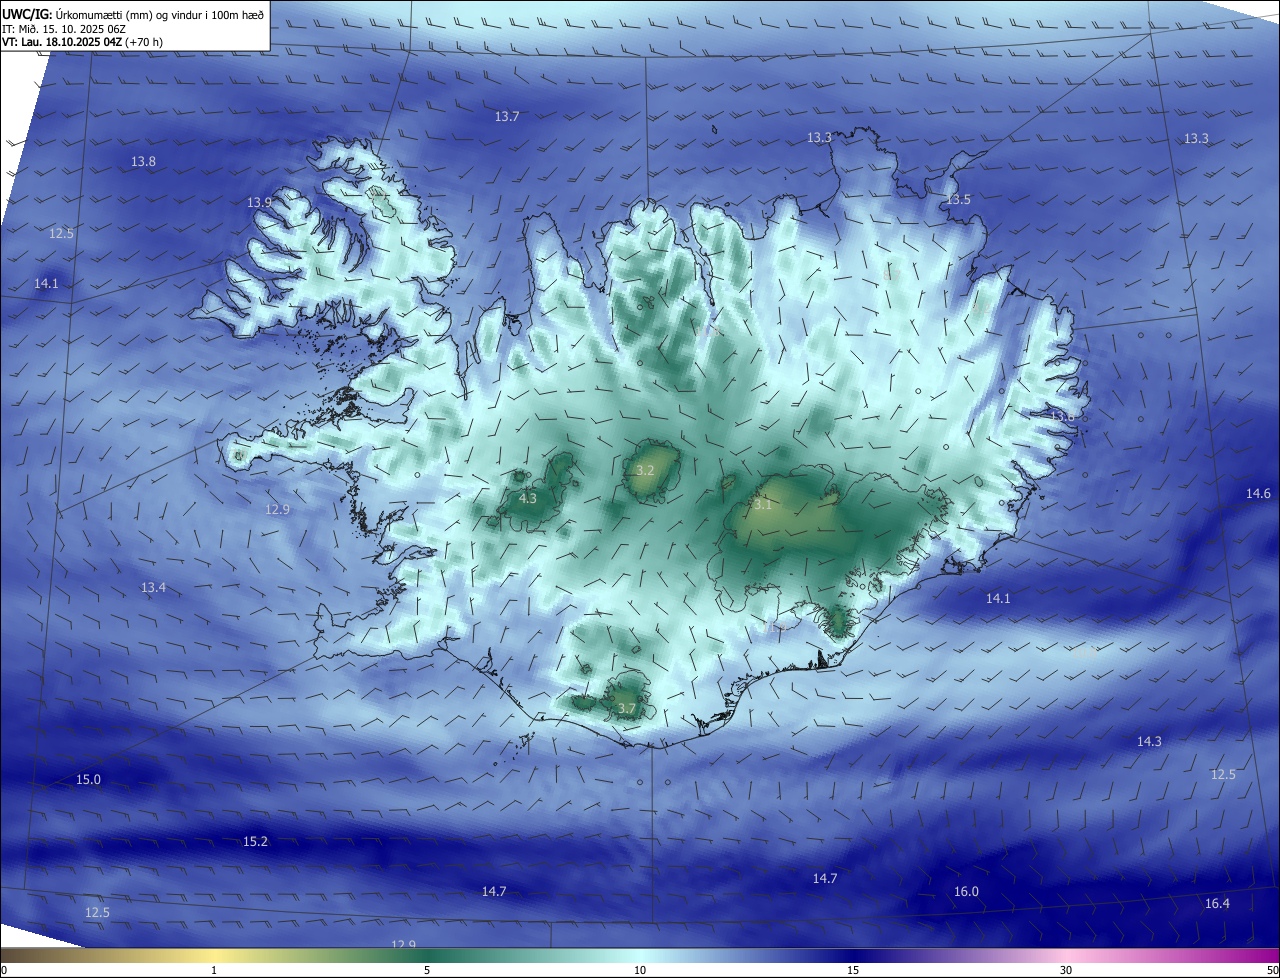Click the valid time line 'VT: Lau. 18.10.2025 04Z'

(62, 42)
